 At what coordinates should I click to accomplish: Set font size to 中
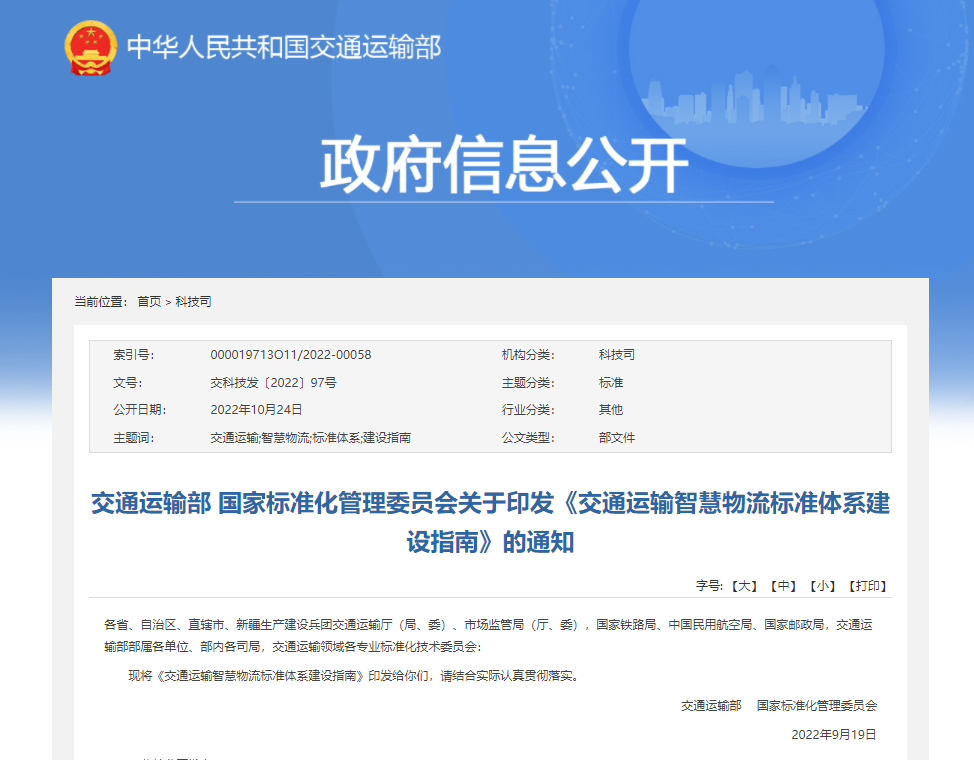click(x=783, y=586)
